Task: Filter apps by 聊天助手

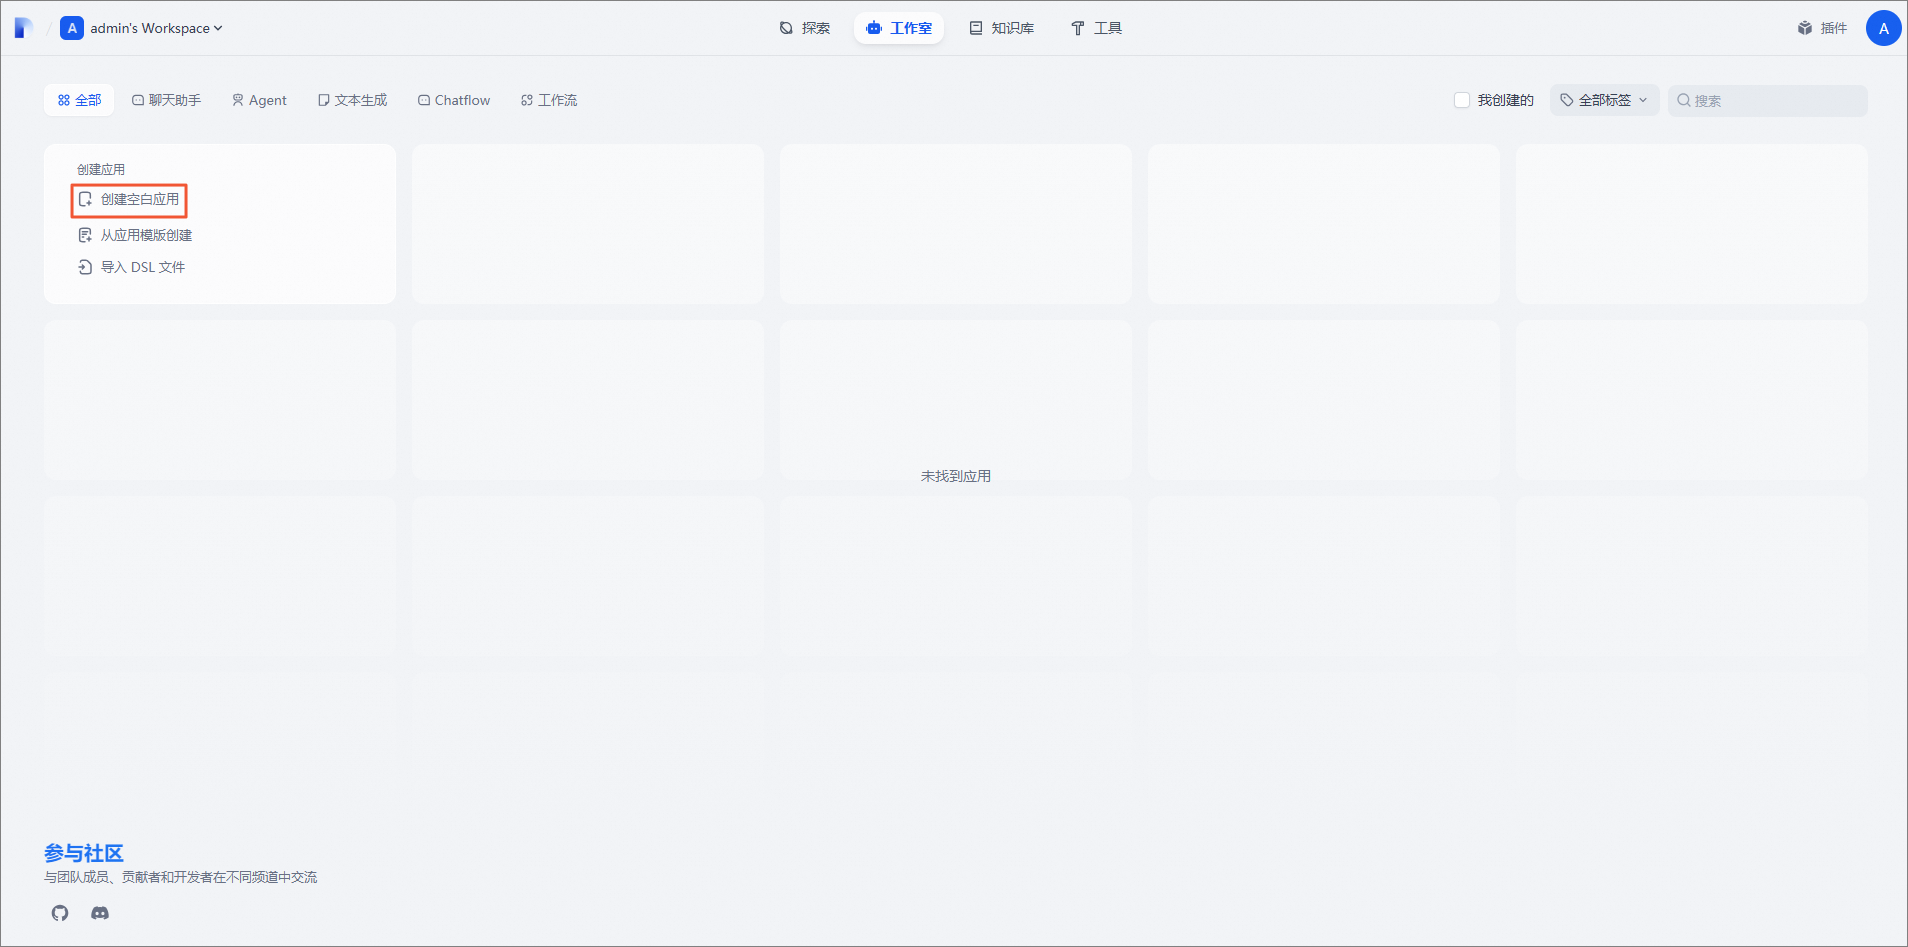Action: click(x=166, y=100)
